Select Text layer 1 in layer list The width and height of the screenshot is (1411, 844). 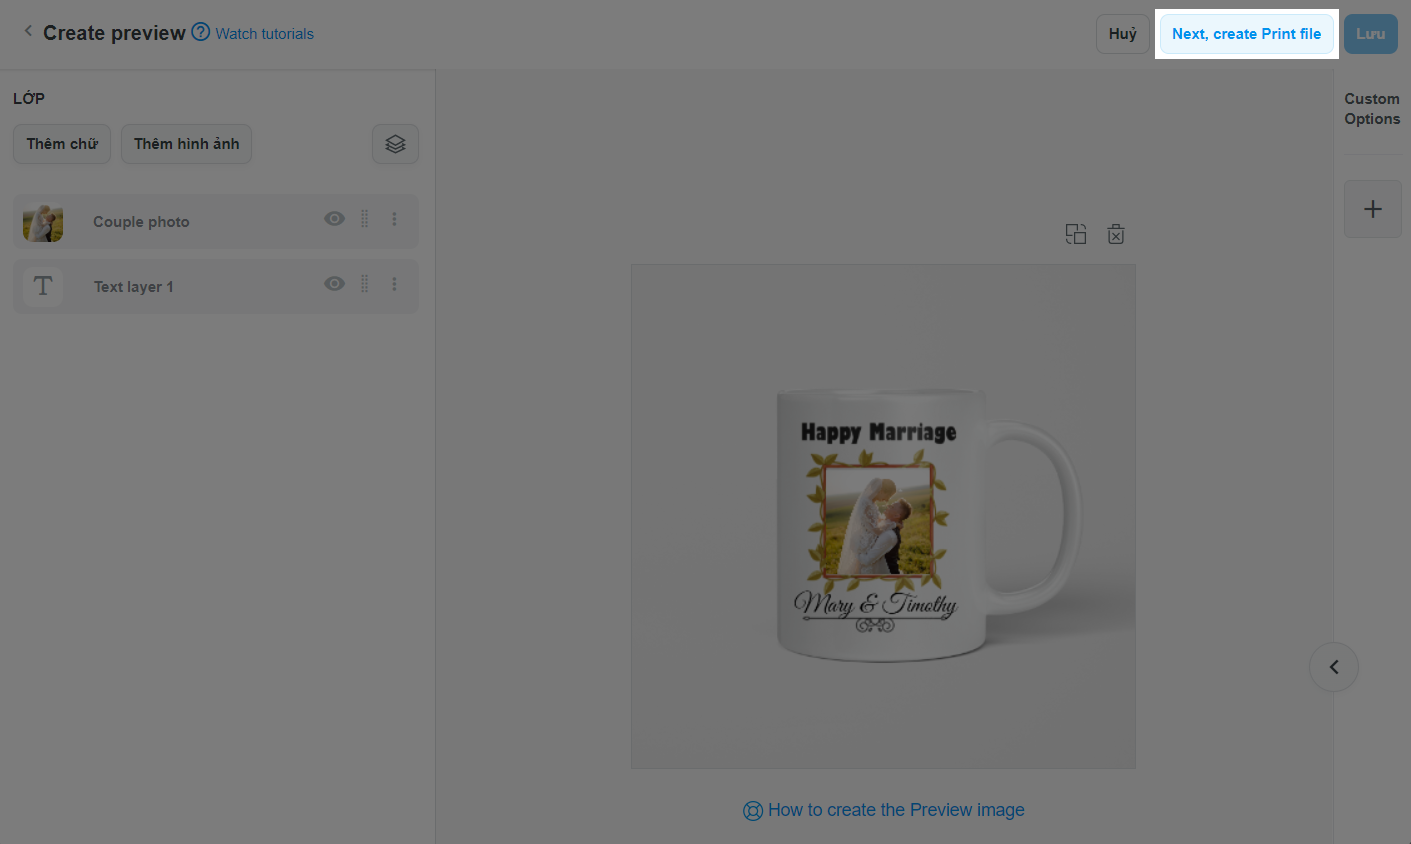(x=133, y=287)
